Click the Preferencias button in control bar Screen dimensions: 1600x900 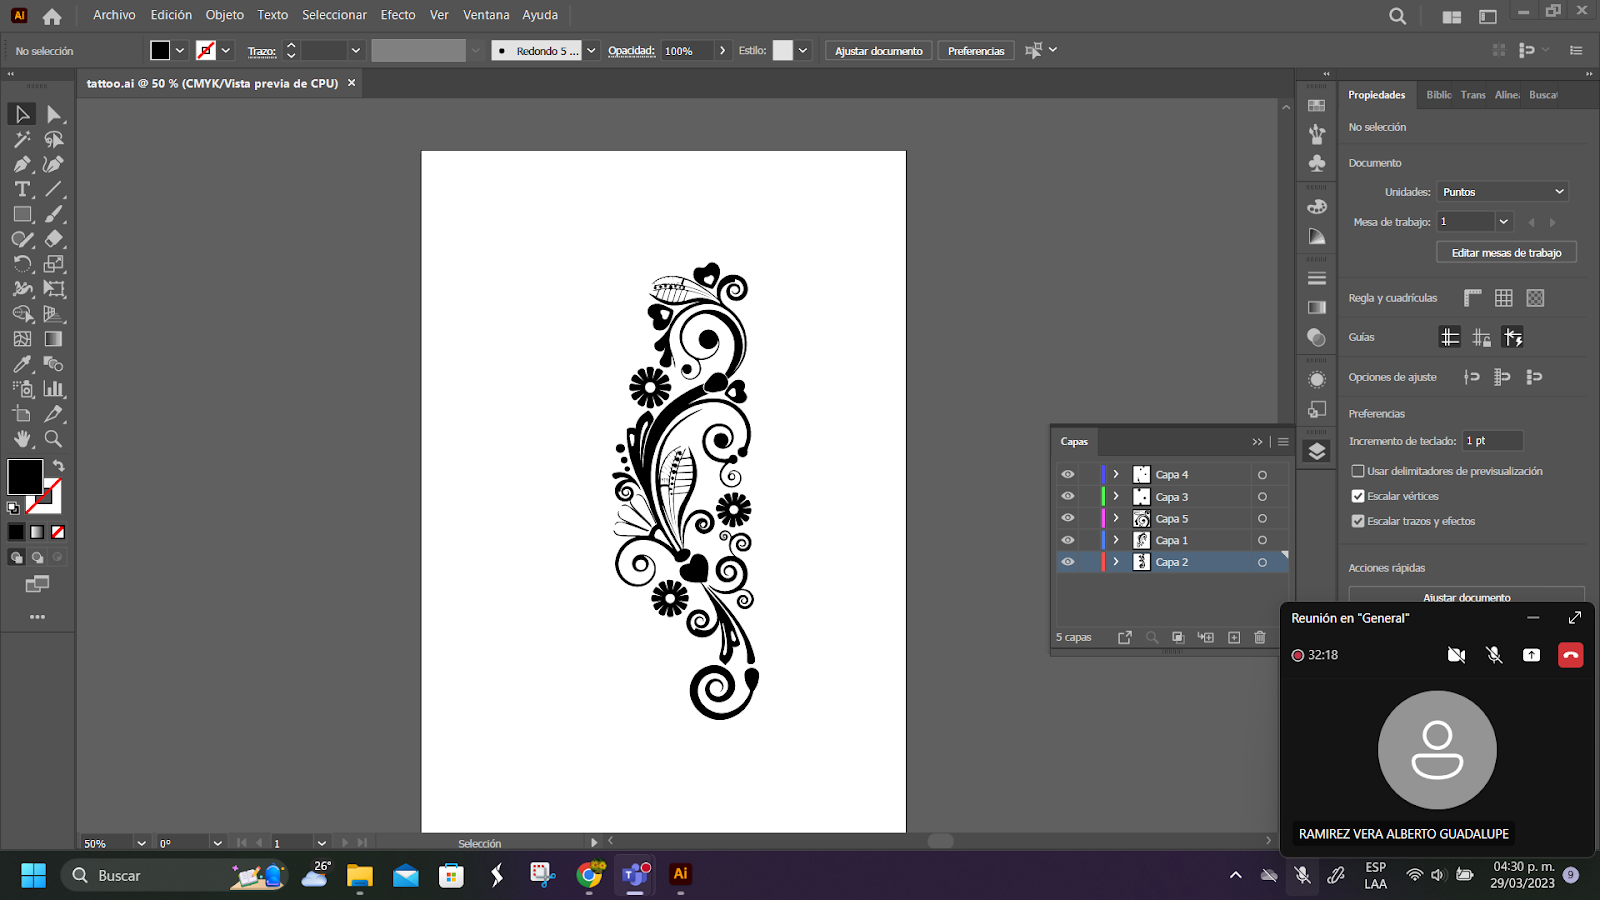pyautogui.click(x=976, y=51)
